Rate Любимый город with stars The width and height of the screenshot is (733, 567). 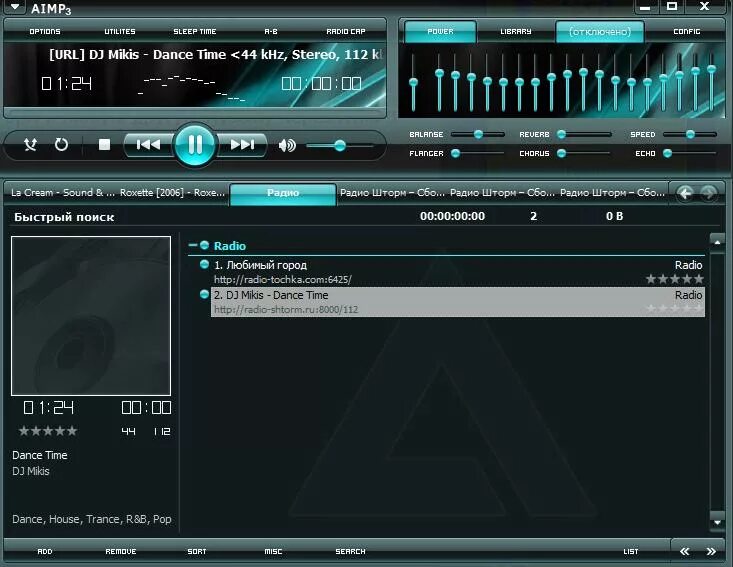pos(674,279)
